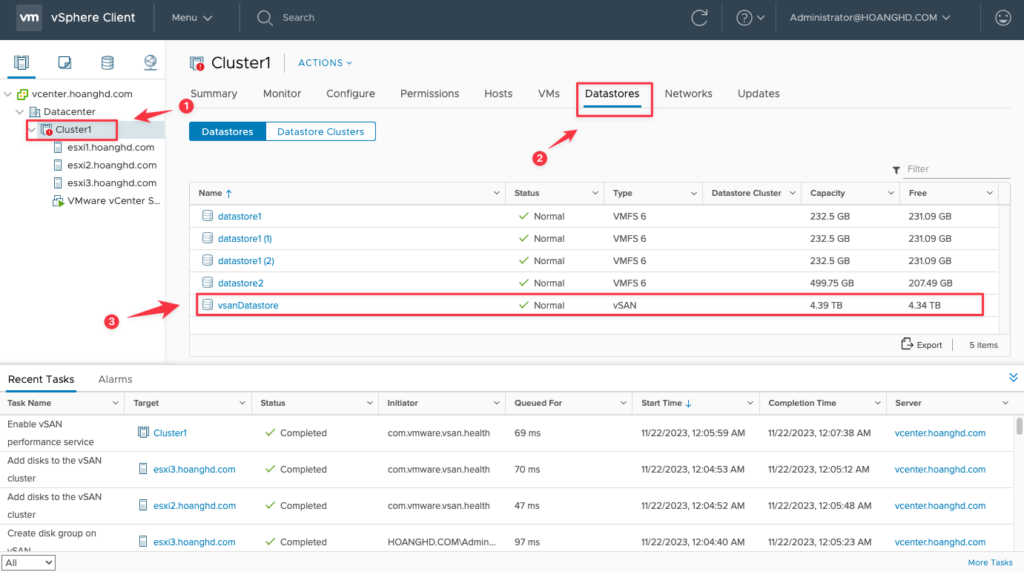Click cluster icon in Enable vSAN task row

coord(143,432)
